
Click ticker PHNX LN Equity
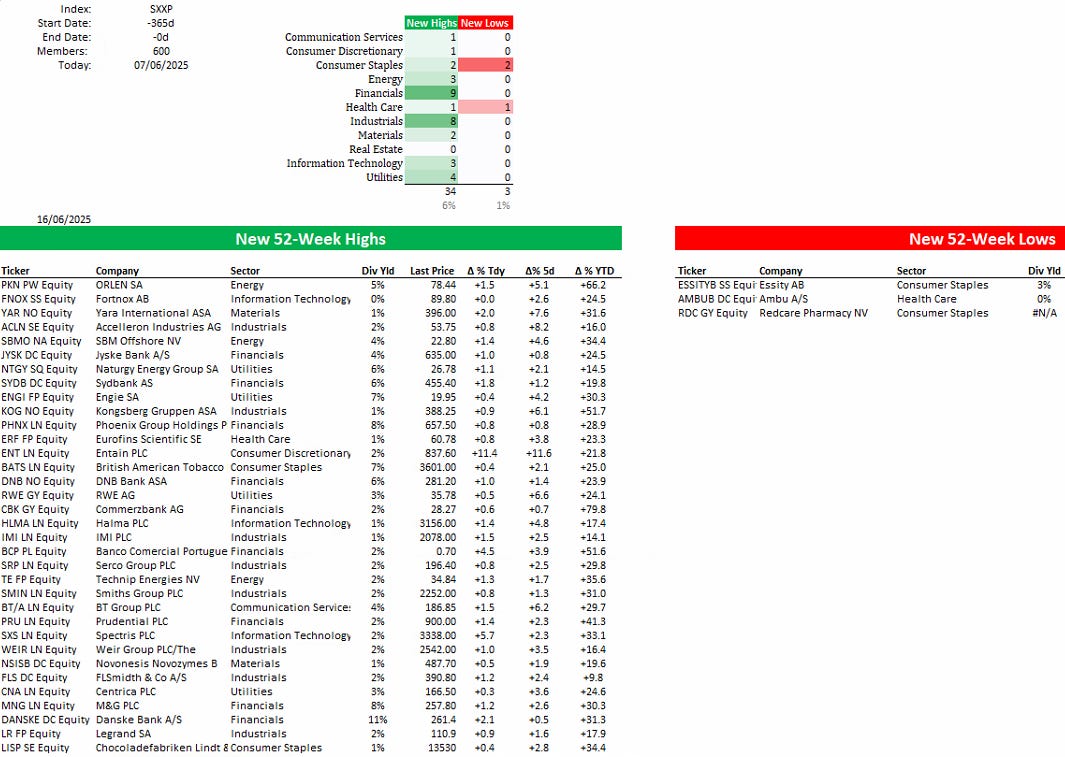(39, 425)
